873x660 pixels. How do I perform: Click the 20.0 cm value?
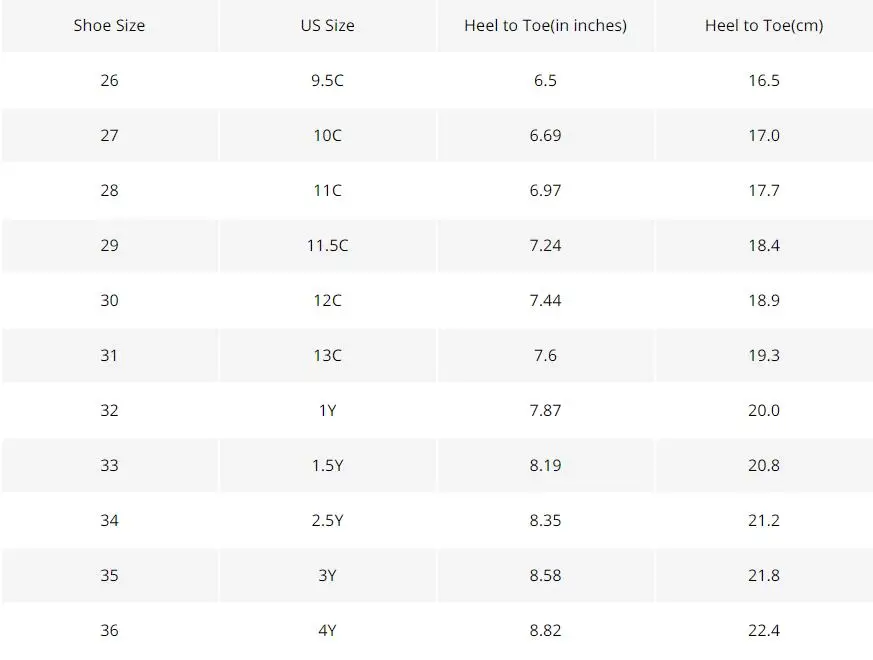pyautogui.click(x=764, y=410)
